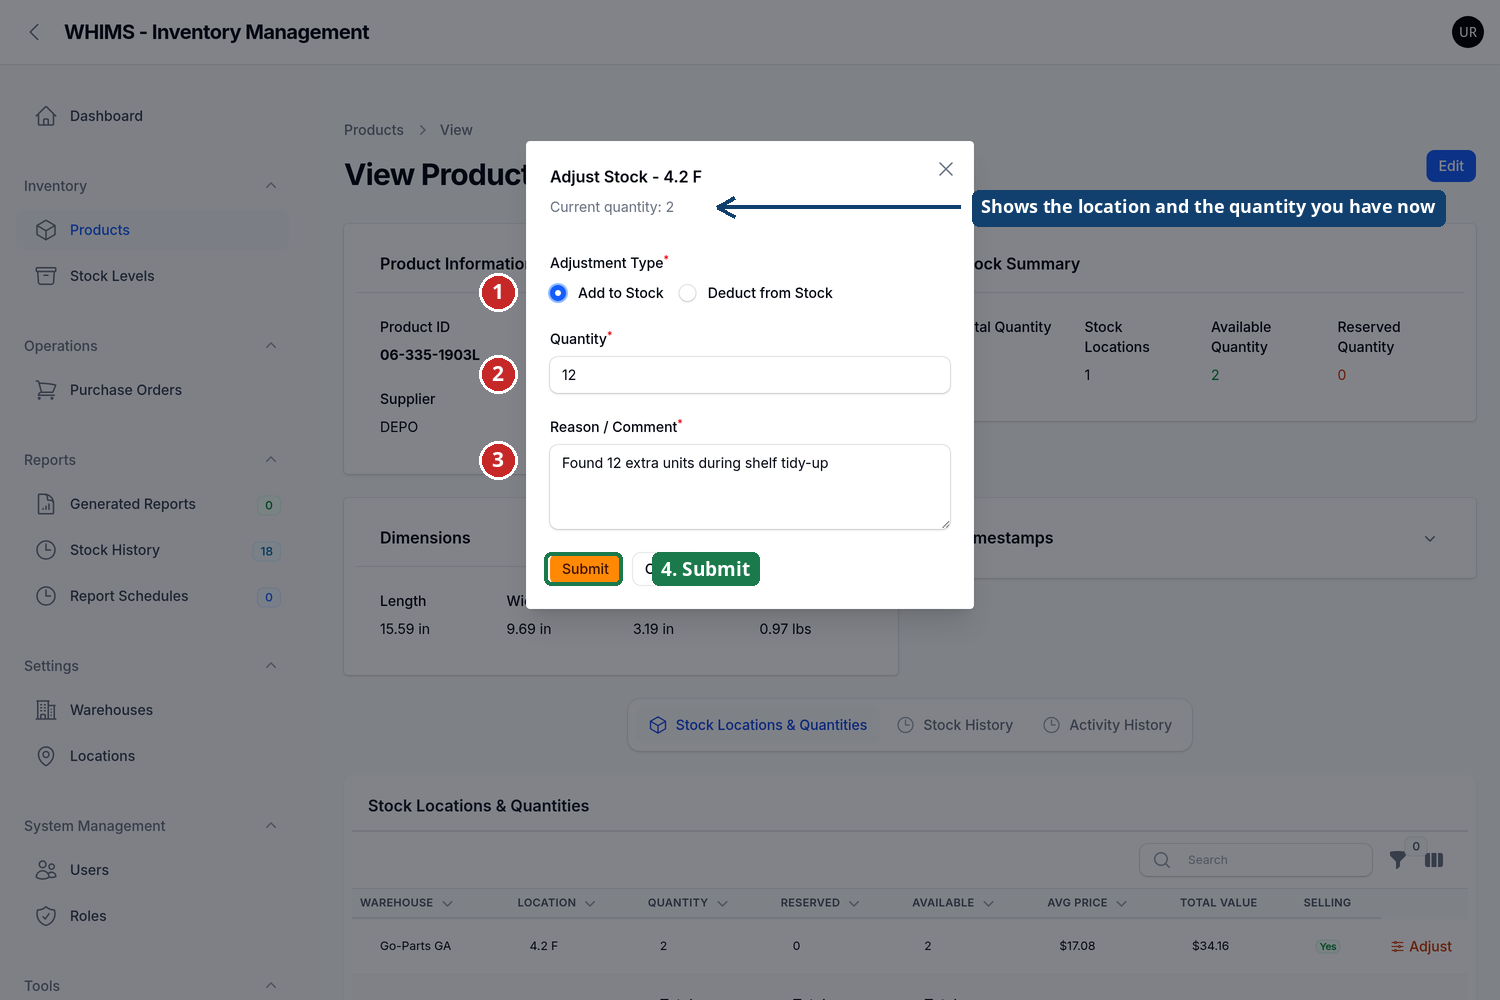Click the filter funnel icon
Viewport: 1500px width, 1000px height.
(x=1398, y=860)
